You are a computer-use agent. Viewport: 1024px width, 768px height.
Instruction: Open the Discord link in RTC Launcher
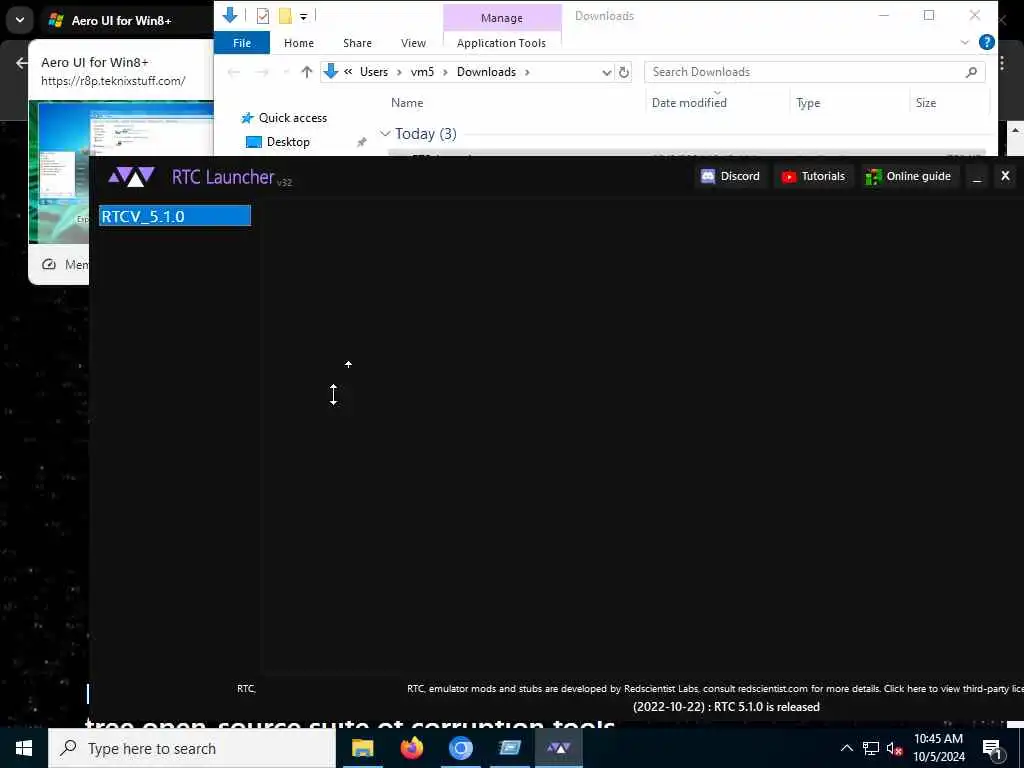pos(729,176)
